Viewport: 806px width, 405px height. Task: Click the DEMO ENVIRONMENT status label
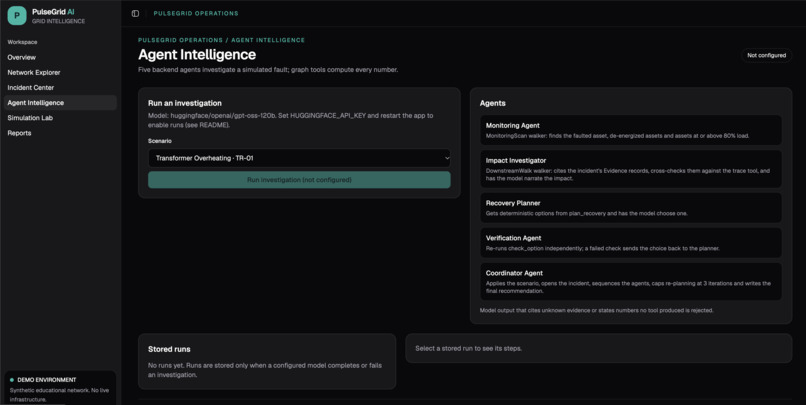click(47, 380)
